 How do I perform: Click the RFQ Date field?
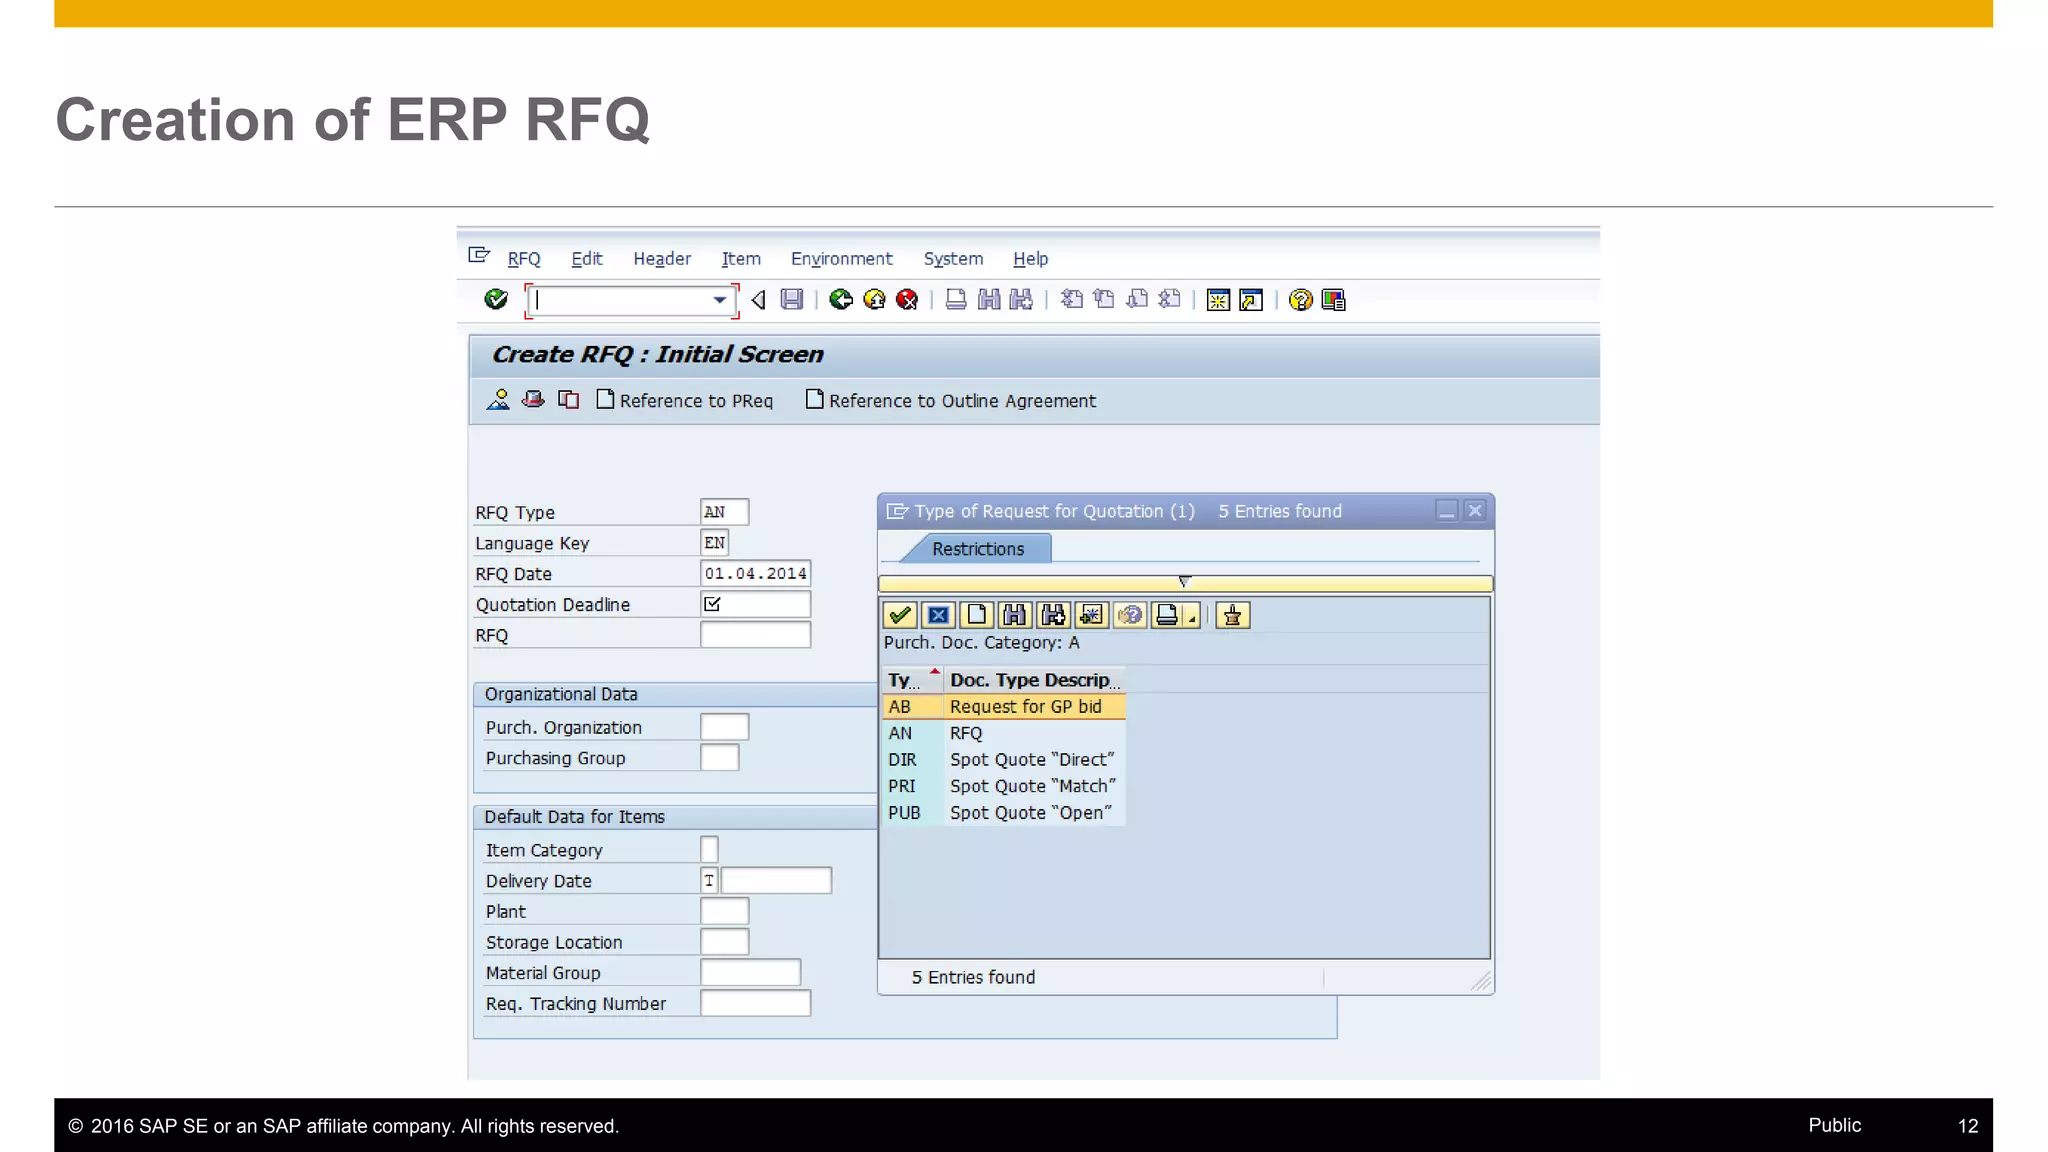pos(755,574)
